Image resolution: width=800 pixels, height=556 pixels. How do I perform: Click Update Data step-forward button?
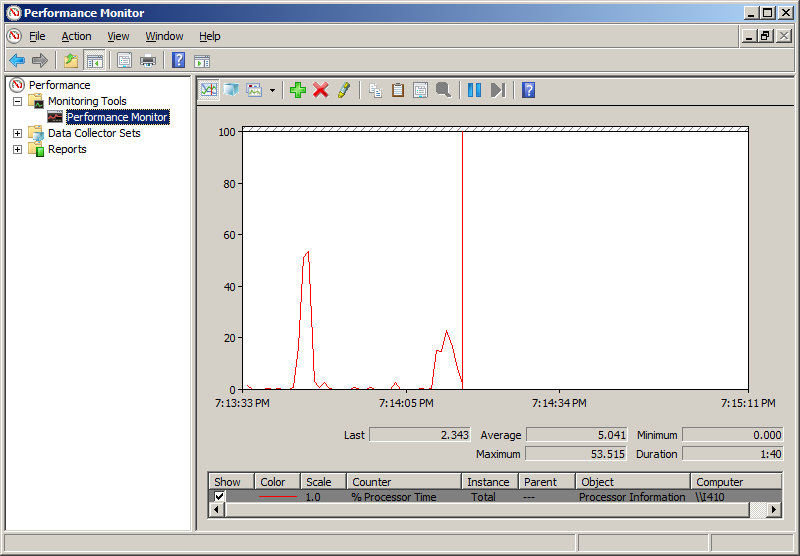(x=497, y=90)
